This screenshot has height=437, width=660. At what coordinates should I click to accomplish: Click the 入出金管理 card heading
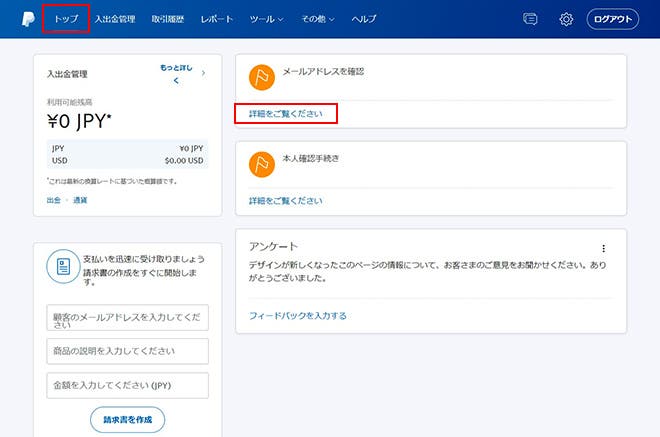tap(67, 74)
